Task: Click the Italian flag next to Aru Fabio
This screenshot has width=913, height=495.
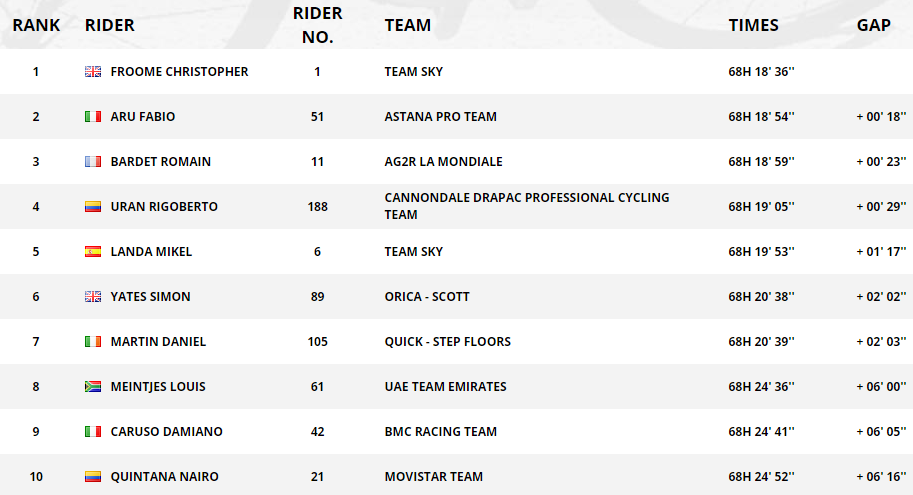Action: [x=93, y=117]
